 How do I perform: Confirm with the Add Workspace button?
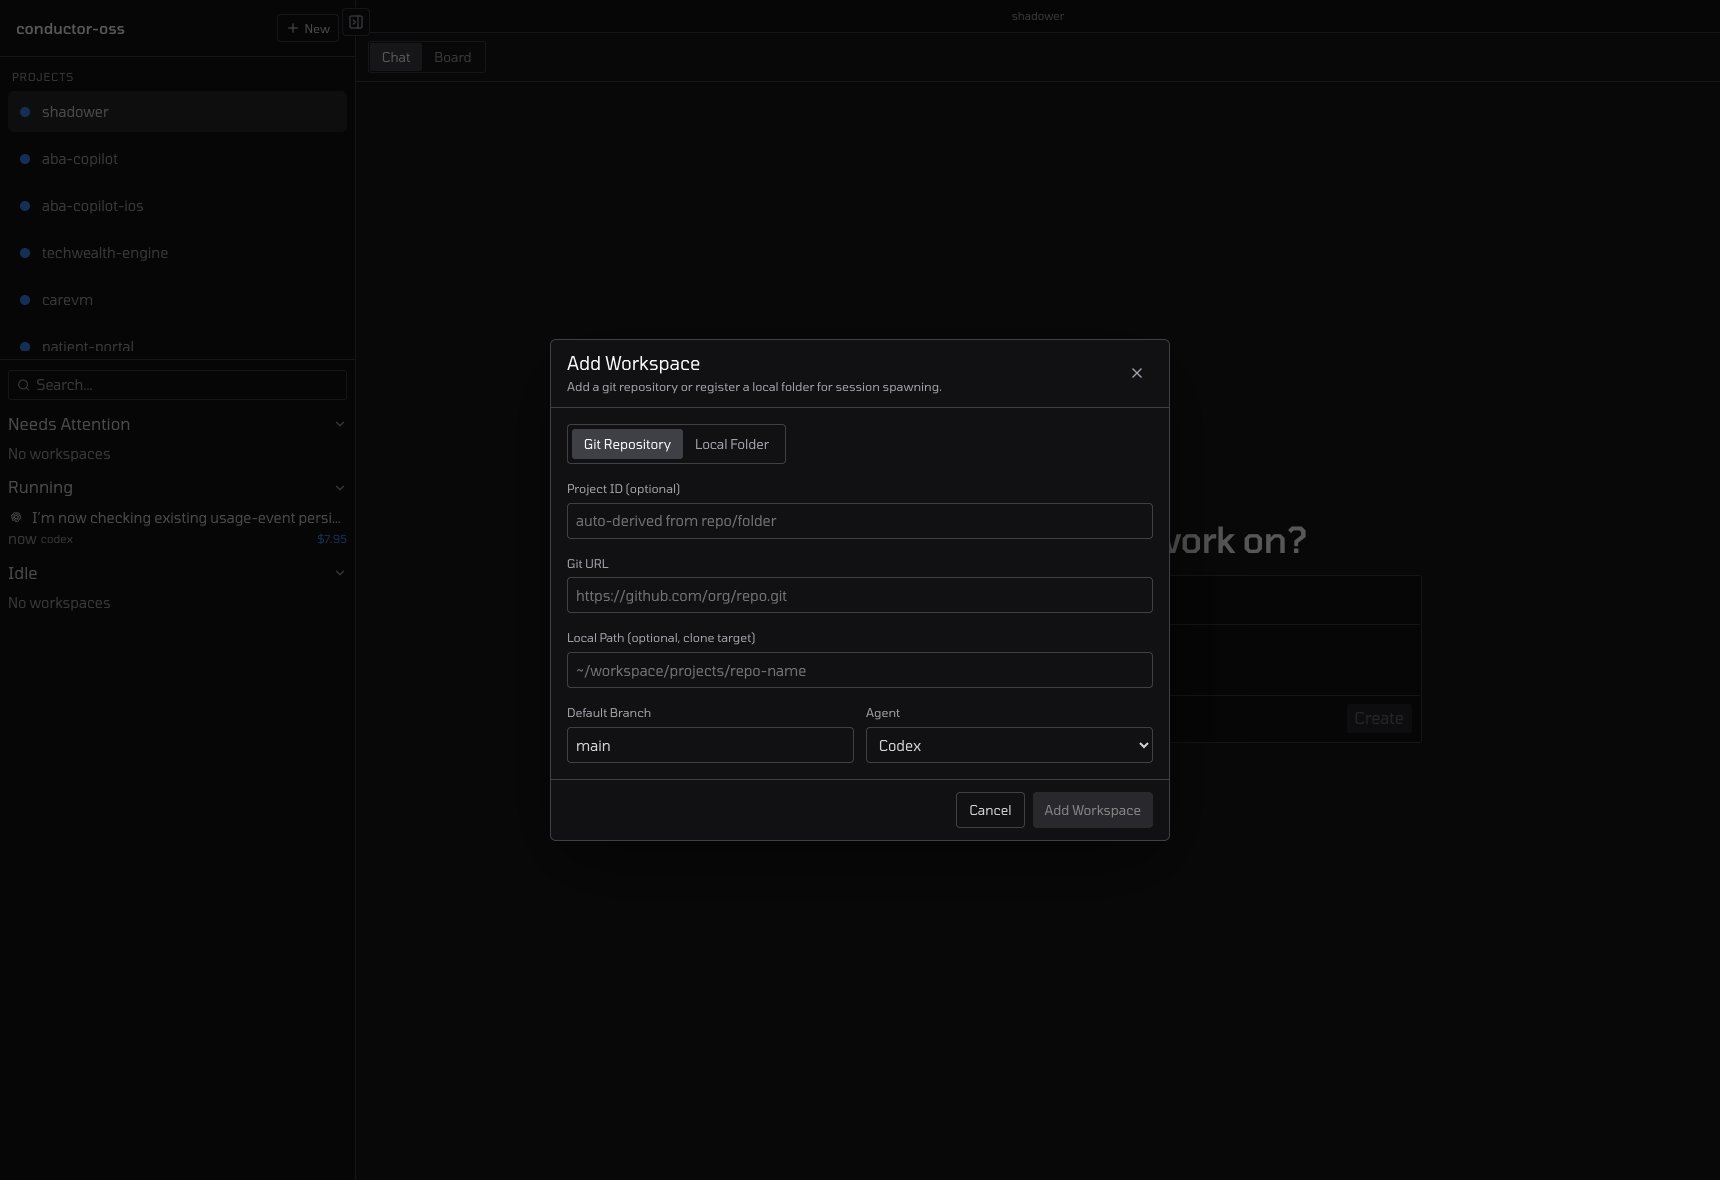pos(1092,810)
